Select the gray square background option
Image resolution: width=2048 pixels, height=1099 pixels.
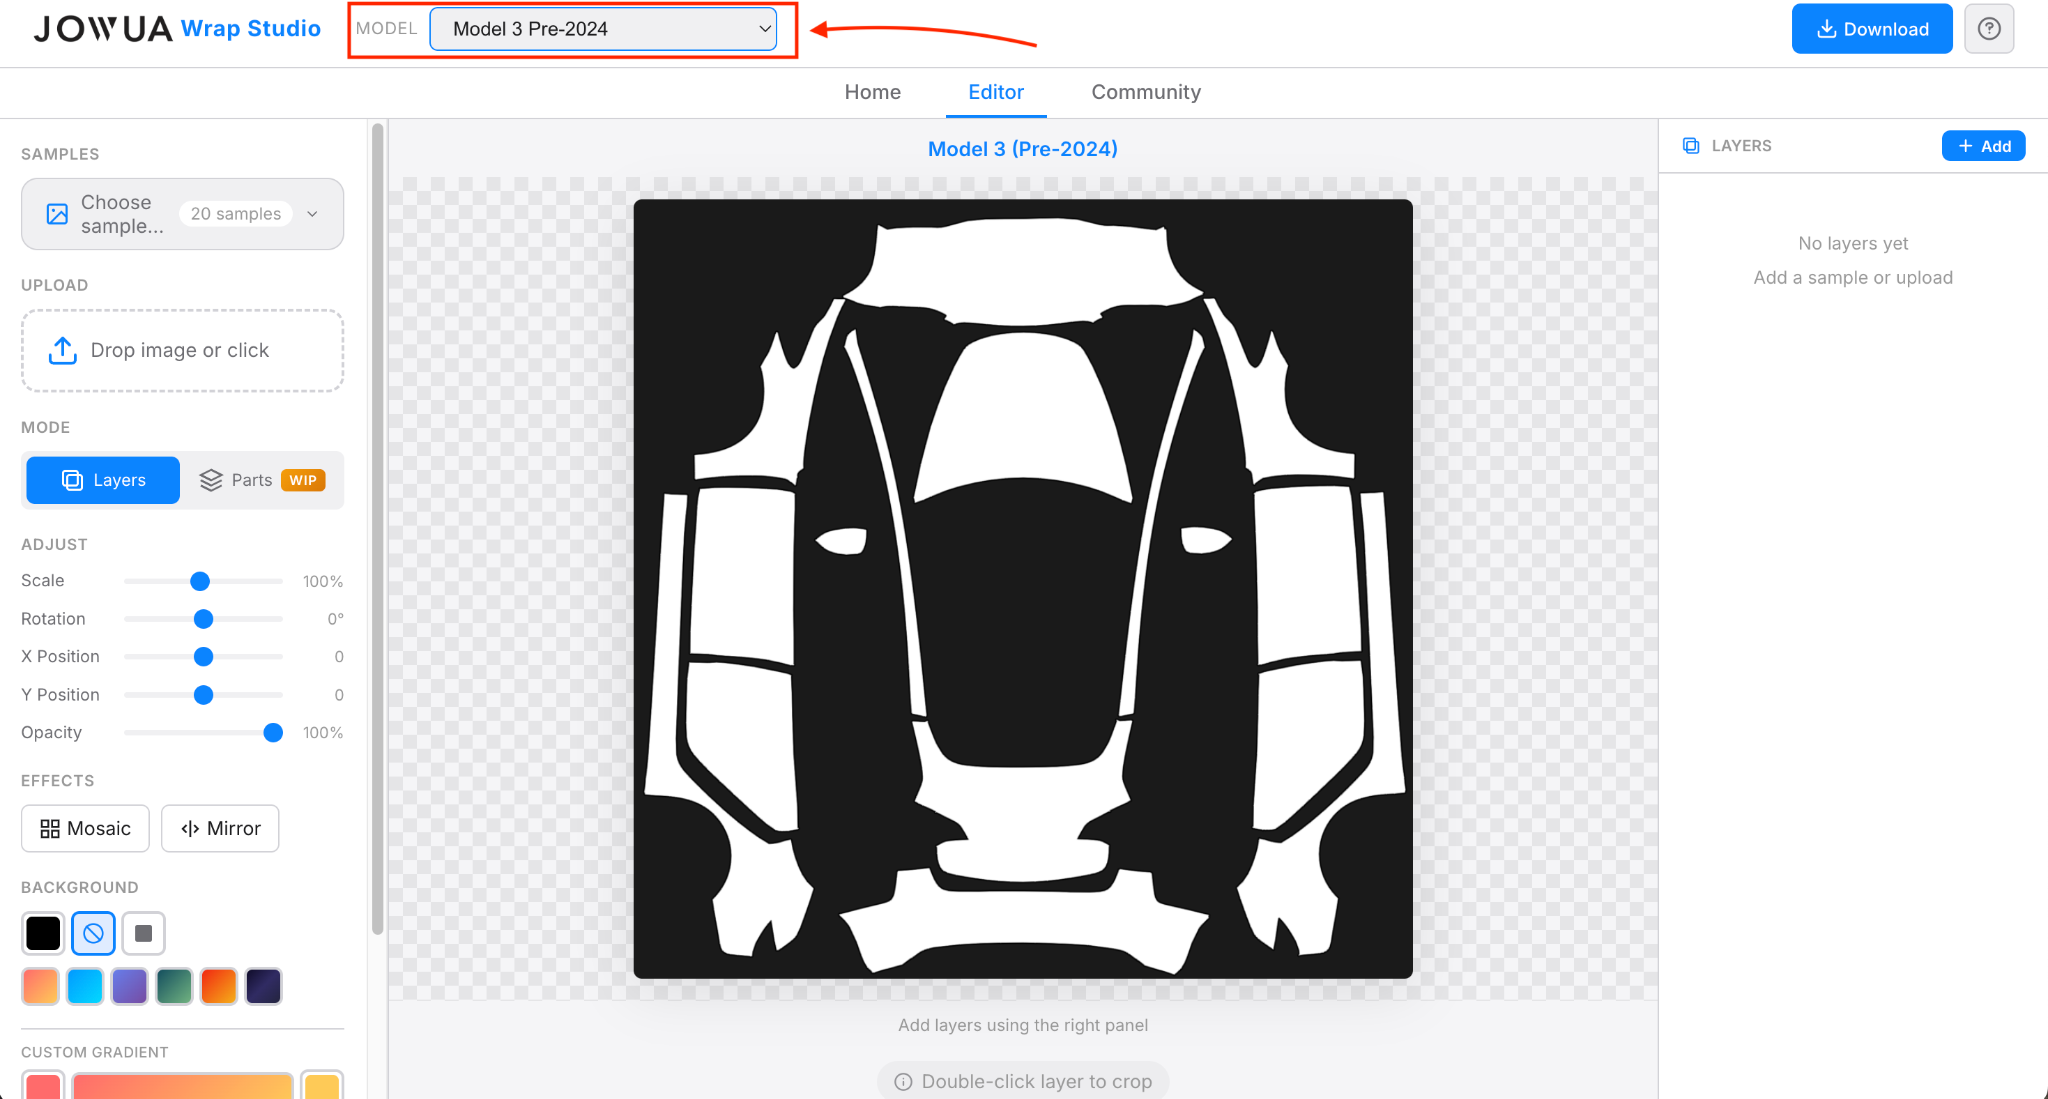(x=143, y=933)
